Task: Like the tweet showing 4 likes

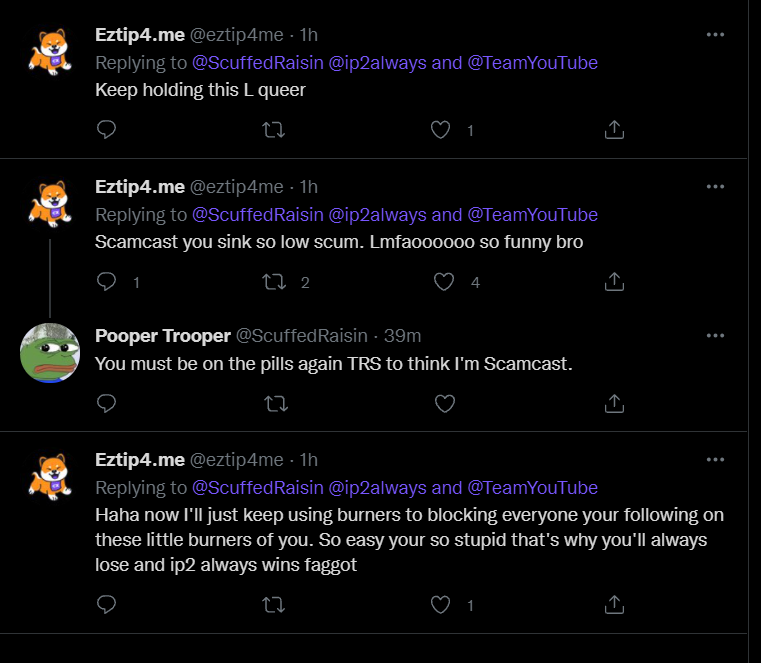Action: 444,282
